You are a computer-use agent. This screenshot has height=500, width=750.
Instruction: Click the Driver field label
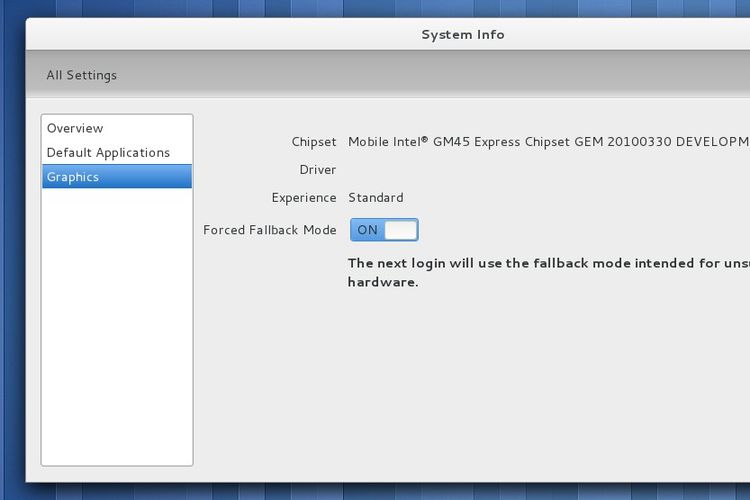pos(317,170)
